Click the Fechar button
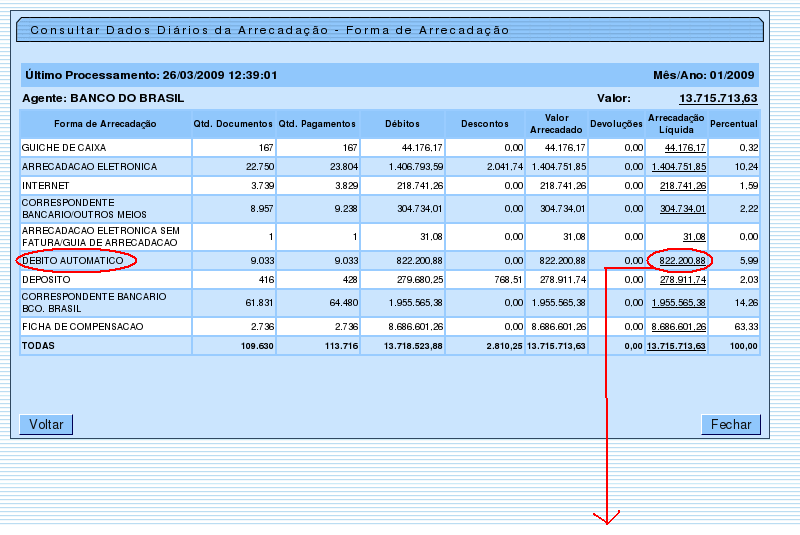The width and height of the screenshot is (800, 535). point(730,425)
